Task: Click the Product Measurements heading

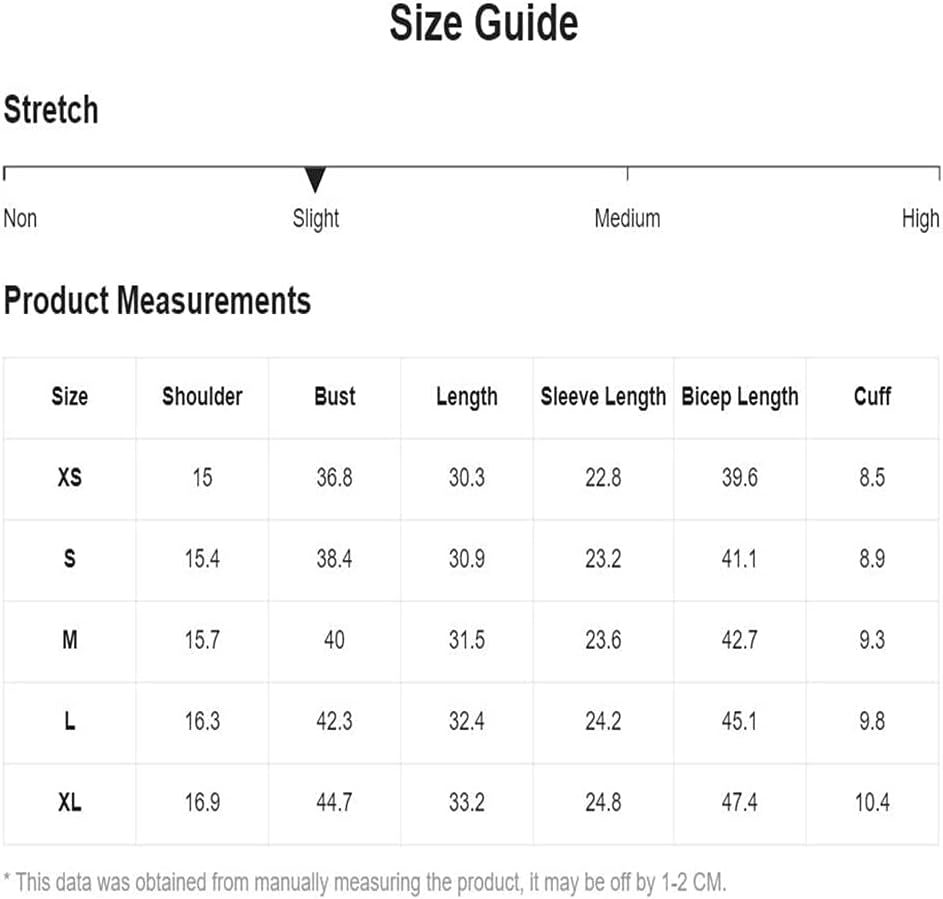Action: click(157, 300)
